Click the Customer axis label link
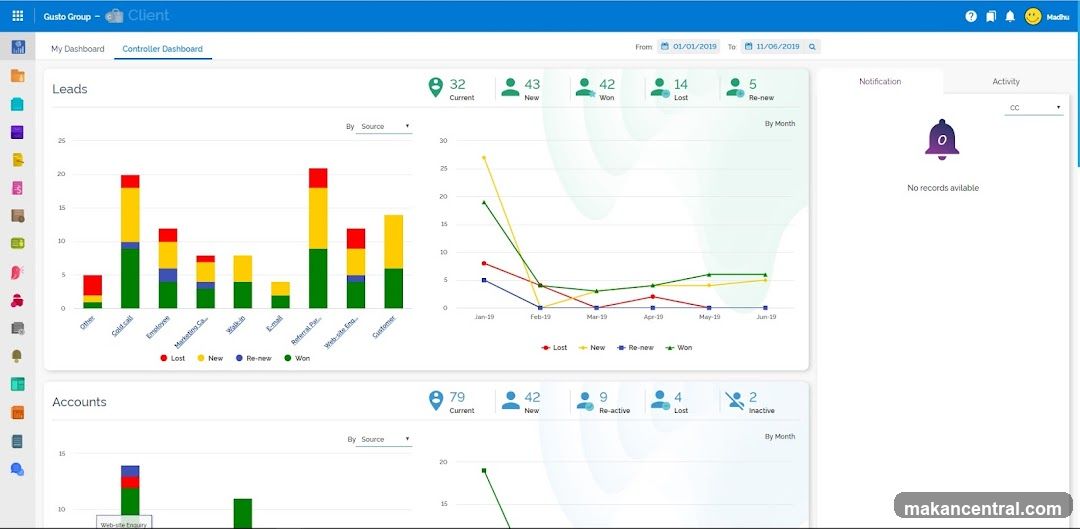The image size is (1080, 529). click(x=386, y=326)
